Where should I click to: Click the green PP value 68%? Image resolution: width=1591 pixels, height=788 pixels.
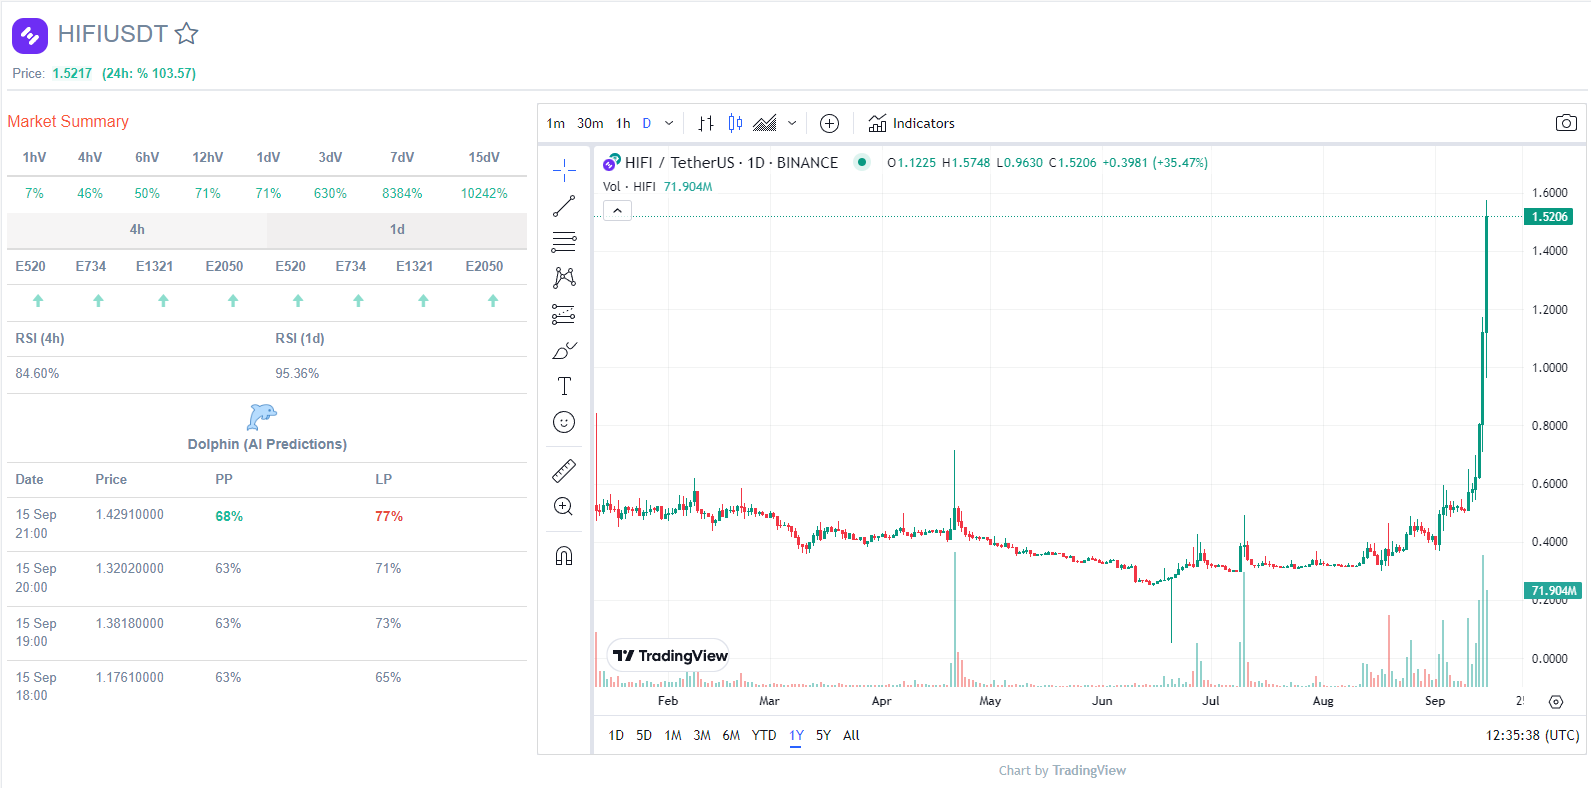[x=229, y=516]
